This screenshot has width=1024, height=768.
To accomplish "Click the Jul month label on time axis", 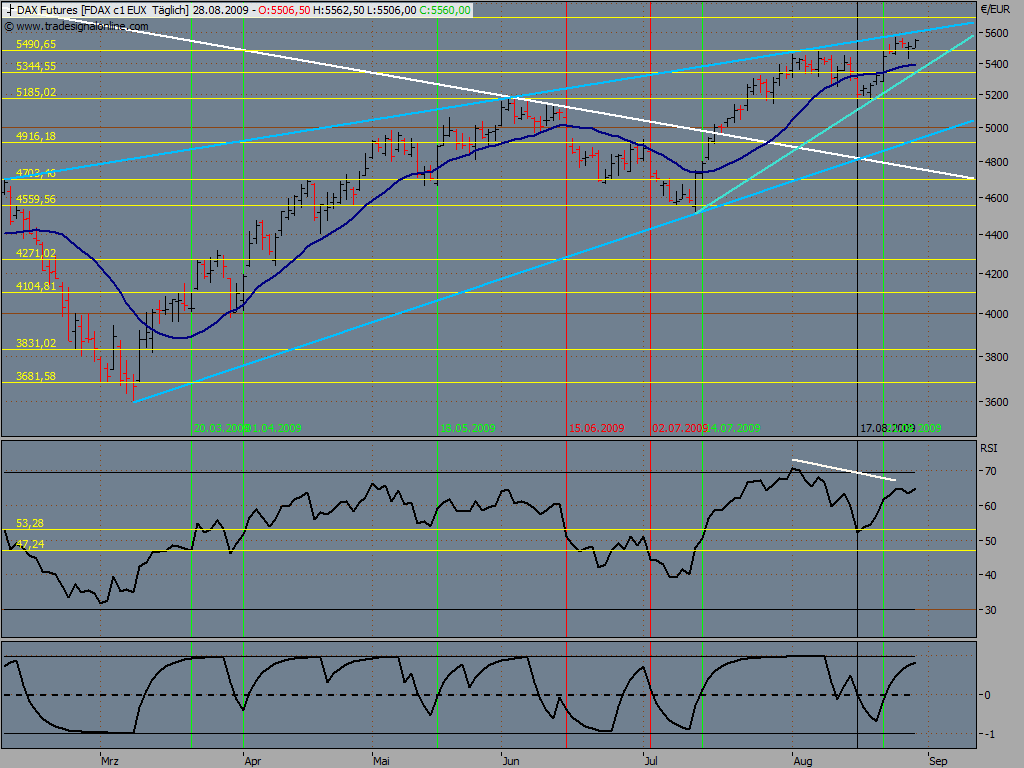I will point(651,761).
